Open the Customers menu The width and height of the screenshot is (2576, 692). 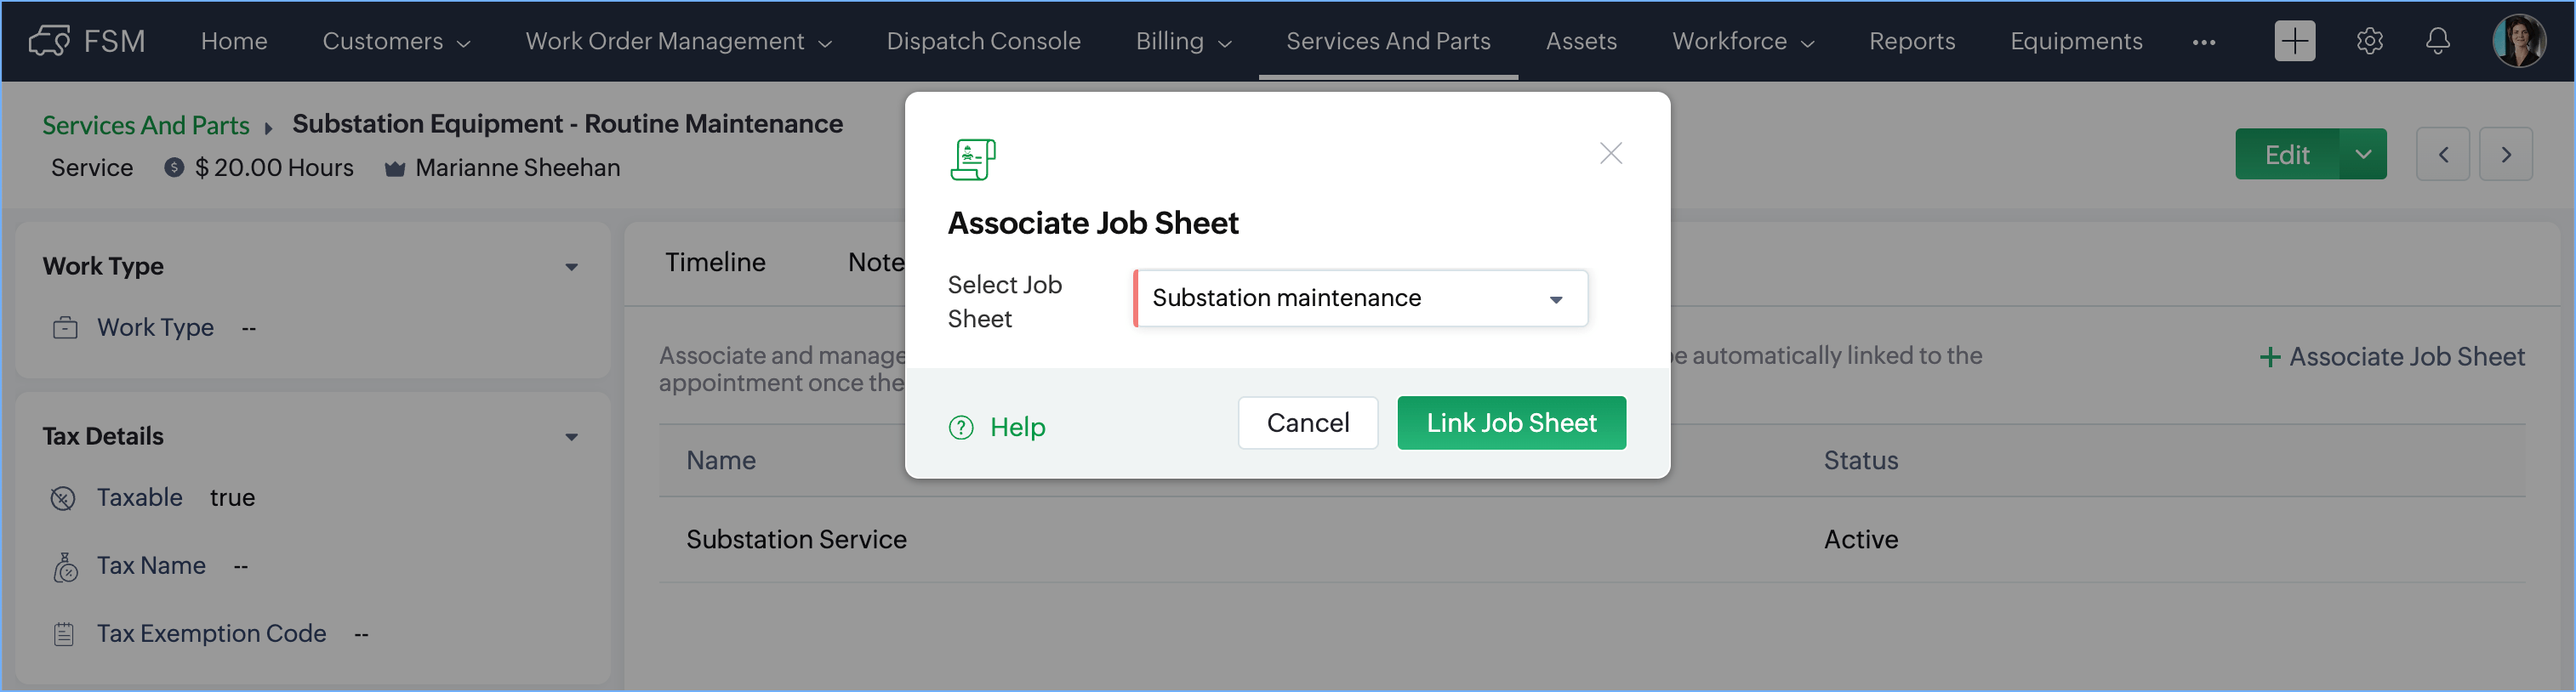pyautogui.click(x=395, y=41)
